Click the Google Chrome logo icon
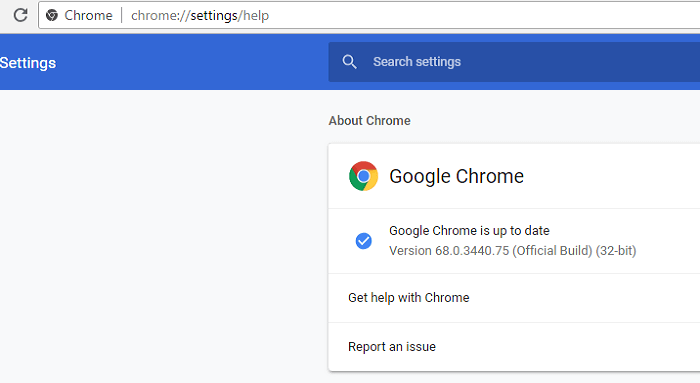This screenshot has width=700, height=383. 363,176
